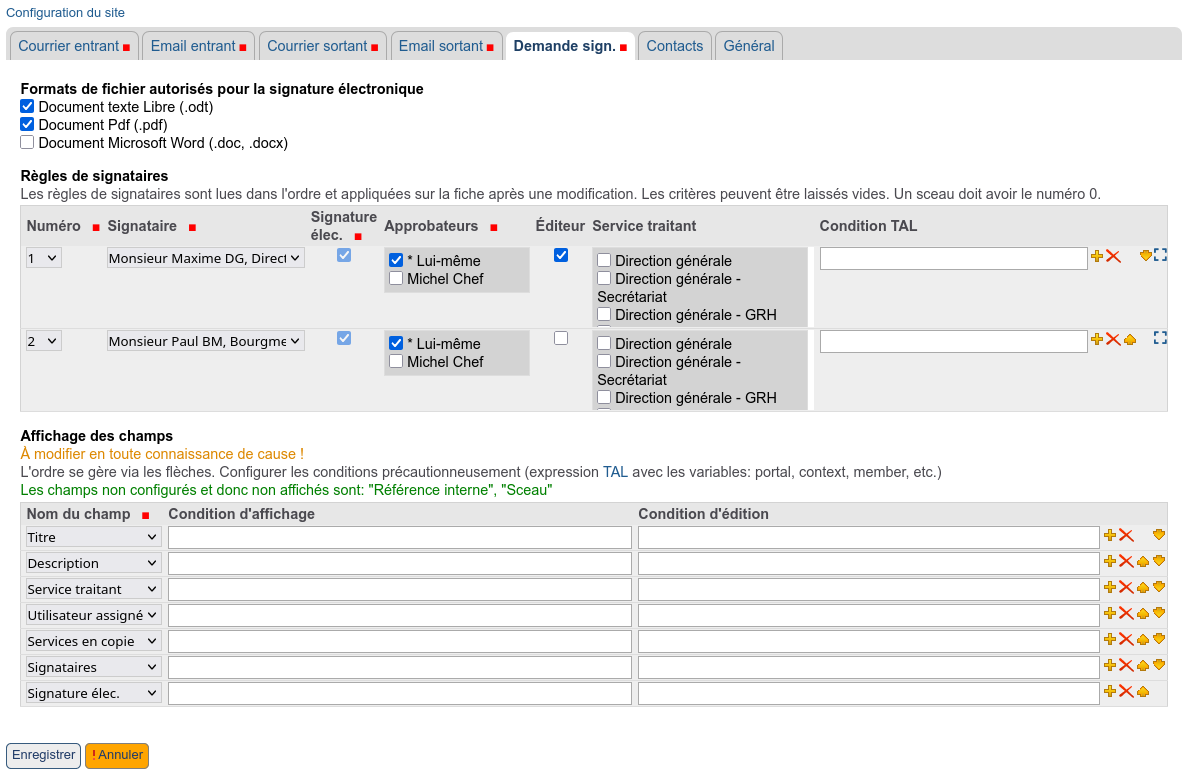
Task: Open the Service traitant field name dropdown
Action: [94, 589]
